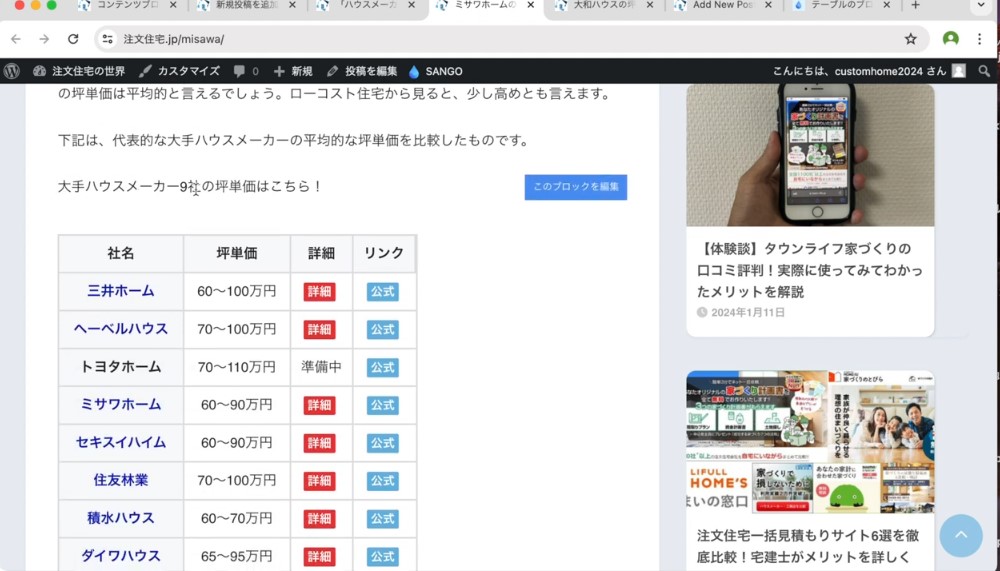Open カスタマイズ in the admin bar

(179, 71)
